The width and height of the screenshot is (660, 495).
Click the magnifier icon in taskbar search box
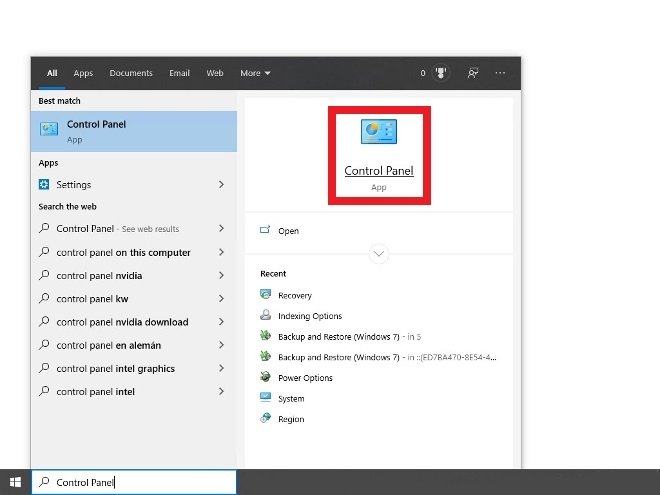[x=44, y=482]
